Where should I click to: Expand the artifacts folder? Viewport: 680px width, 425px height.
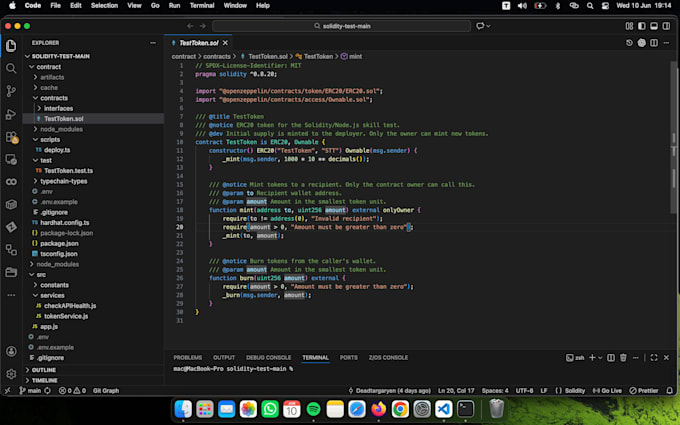point(52,77)
